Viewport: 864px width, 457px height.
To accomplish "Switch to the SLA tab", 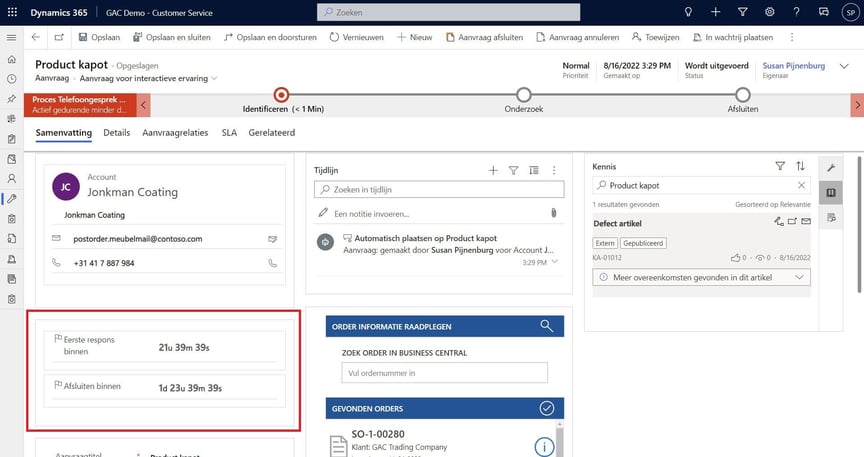I will (x=229, y=133).
